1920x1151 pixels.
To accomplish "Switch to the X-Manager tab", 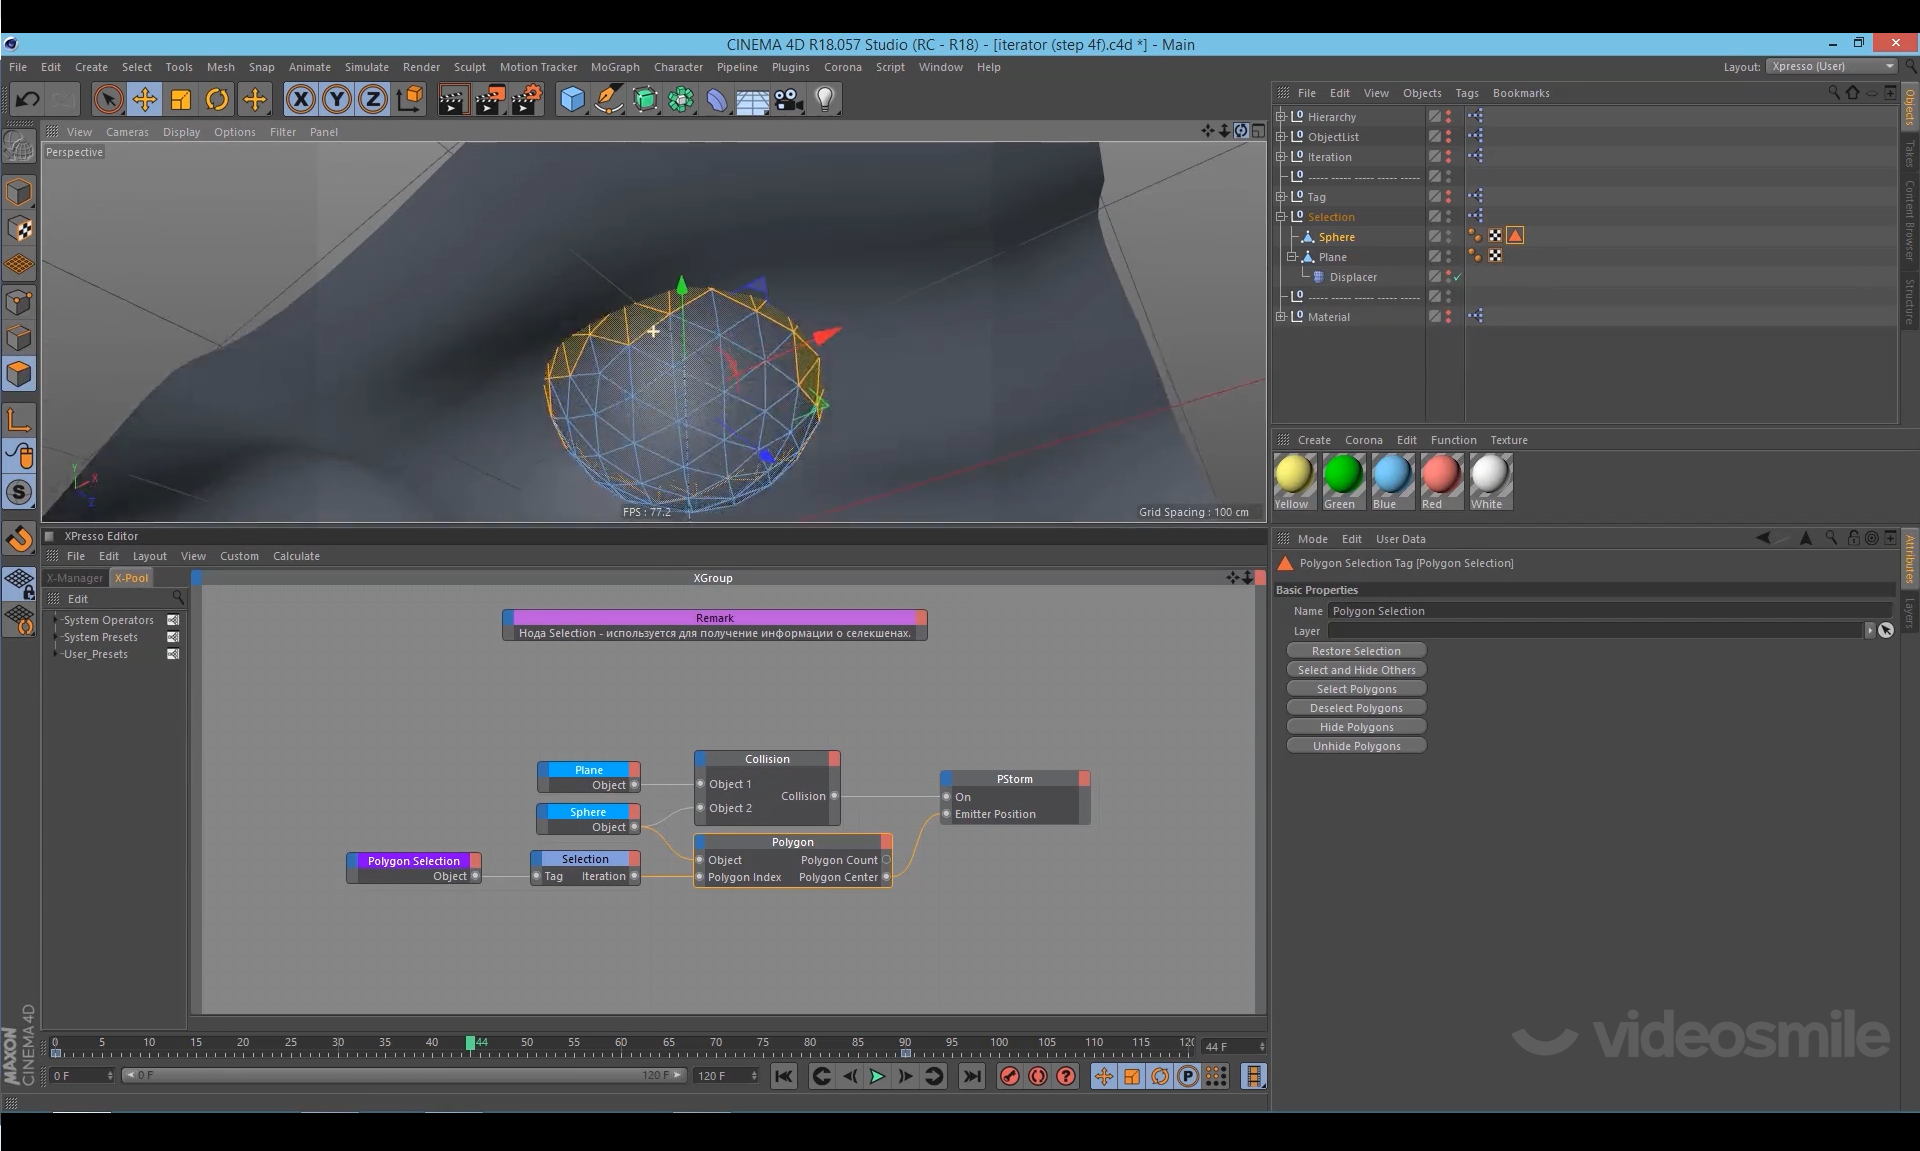I will (75, 578).
